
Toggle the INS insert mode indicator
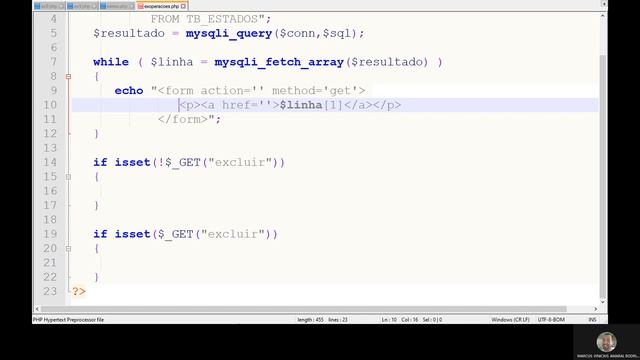592,320
